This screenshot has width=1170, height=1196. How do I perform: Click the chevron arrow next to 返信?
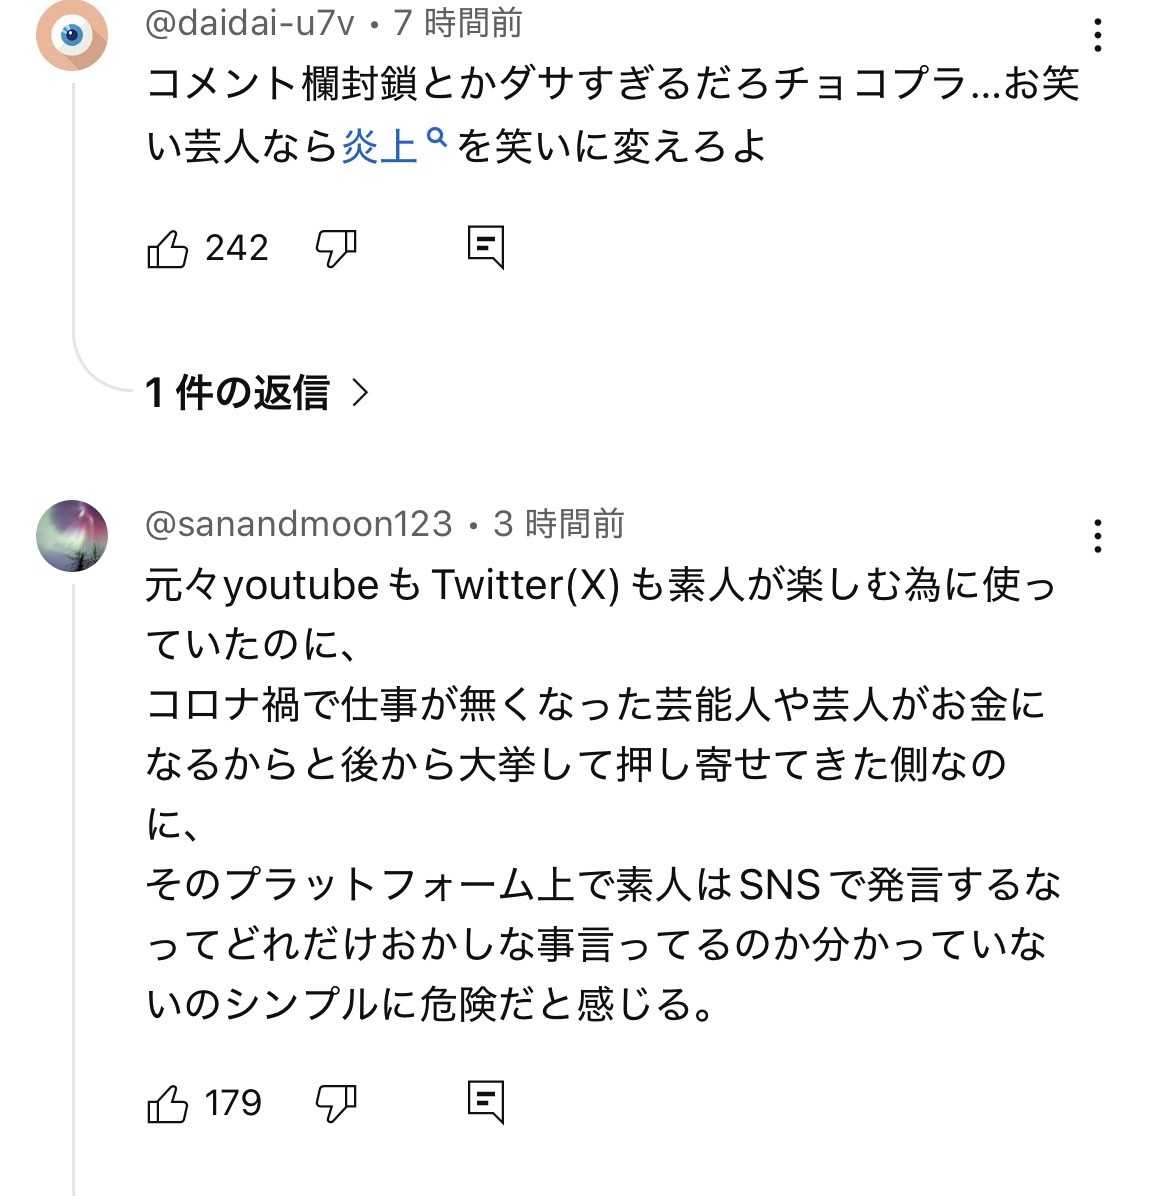coord(361,393)
